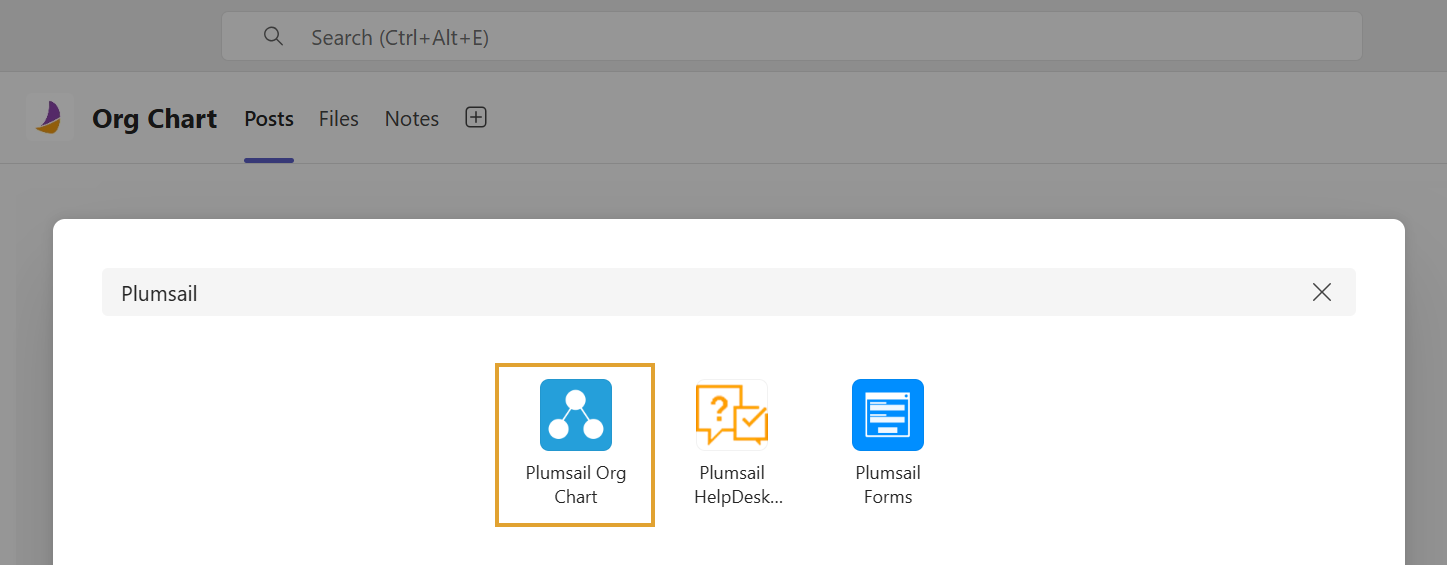
Task: Click the Org Chart channel title
Action: pos(155,119)
